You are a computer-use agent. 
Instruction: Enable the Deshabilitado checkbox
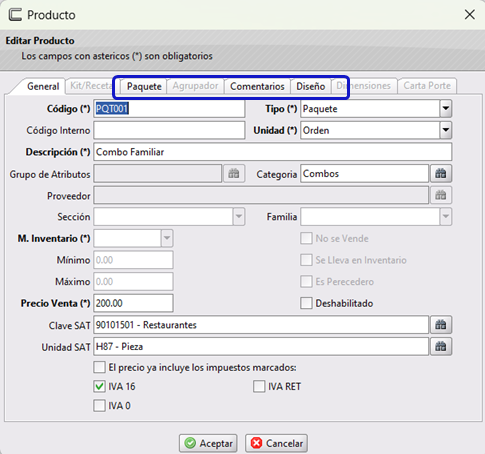click(x=306, y=303)
